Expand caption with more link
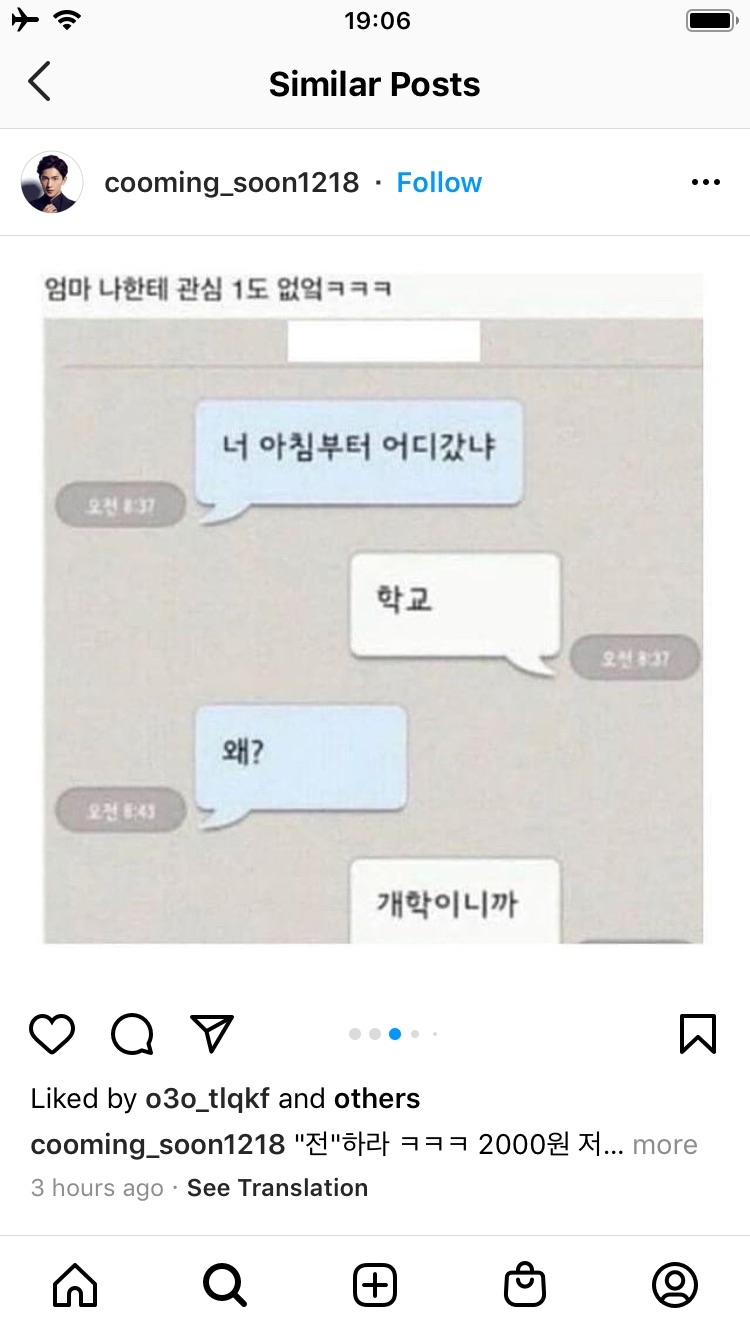Screen dimensions: 750x1334 pyautogui.click(x=665, y=1144)
